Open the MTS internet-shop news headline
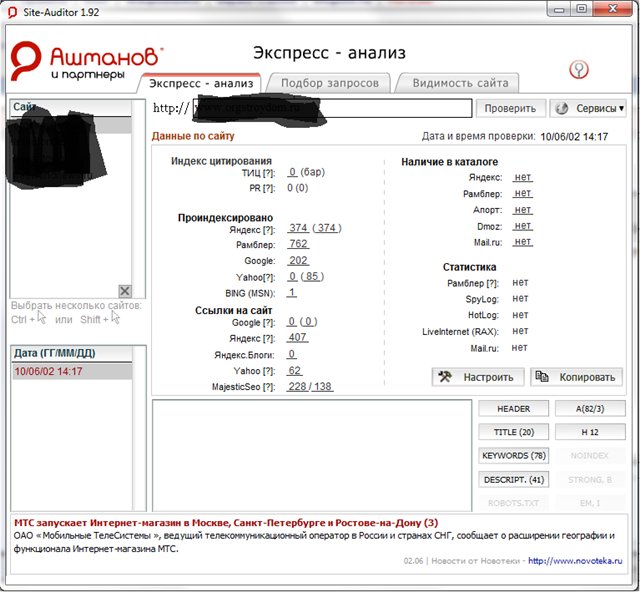Screen dimensions: 640x592 225,523
